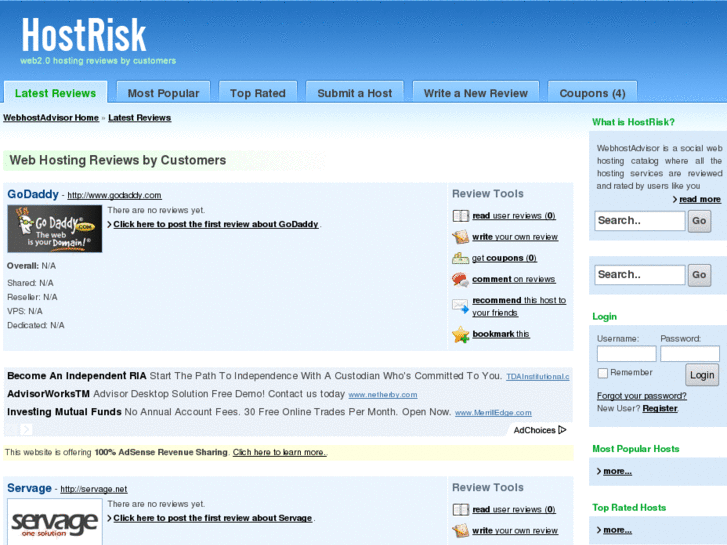The height and width of the screenshot is (545, 727).
Task: Open the Servage host title link
Action: (x=29, y=488)
